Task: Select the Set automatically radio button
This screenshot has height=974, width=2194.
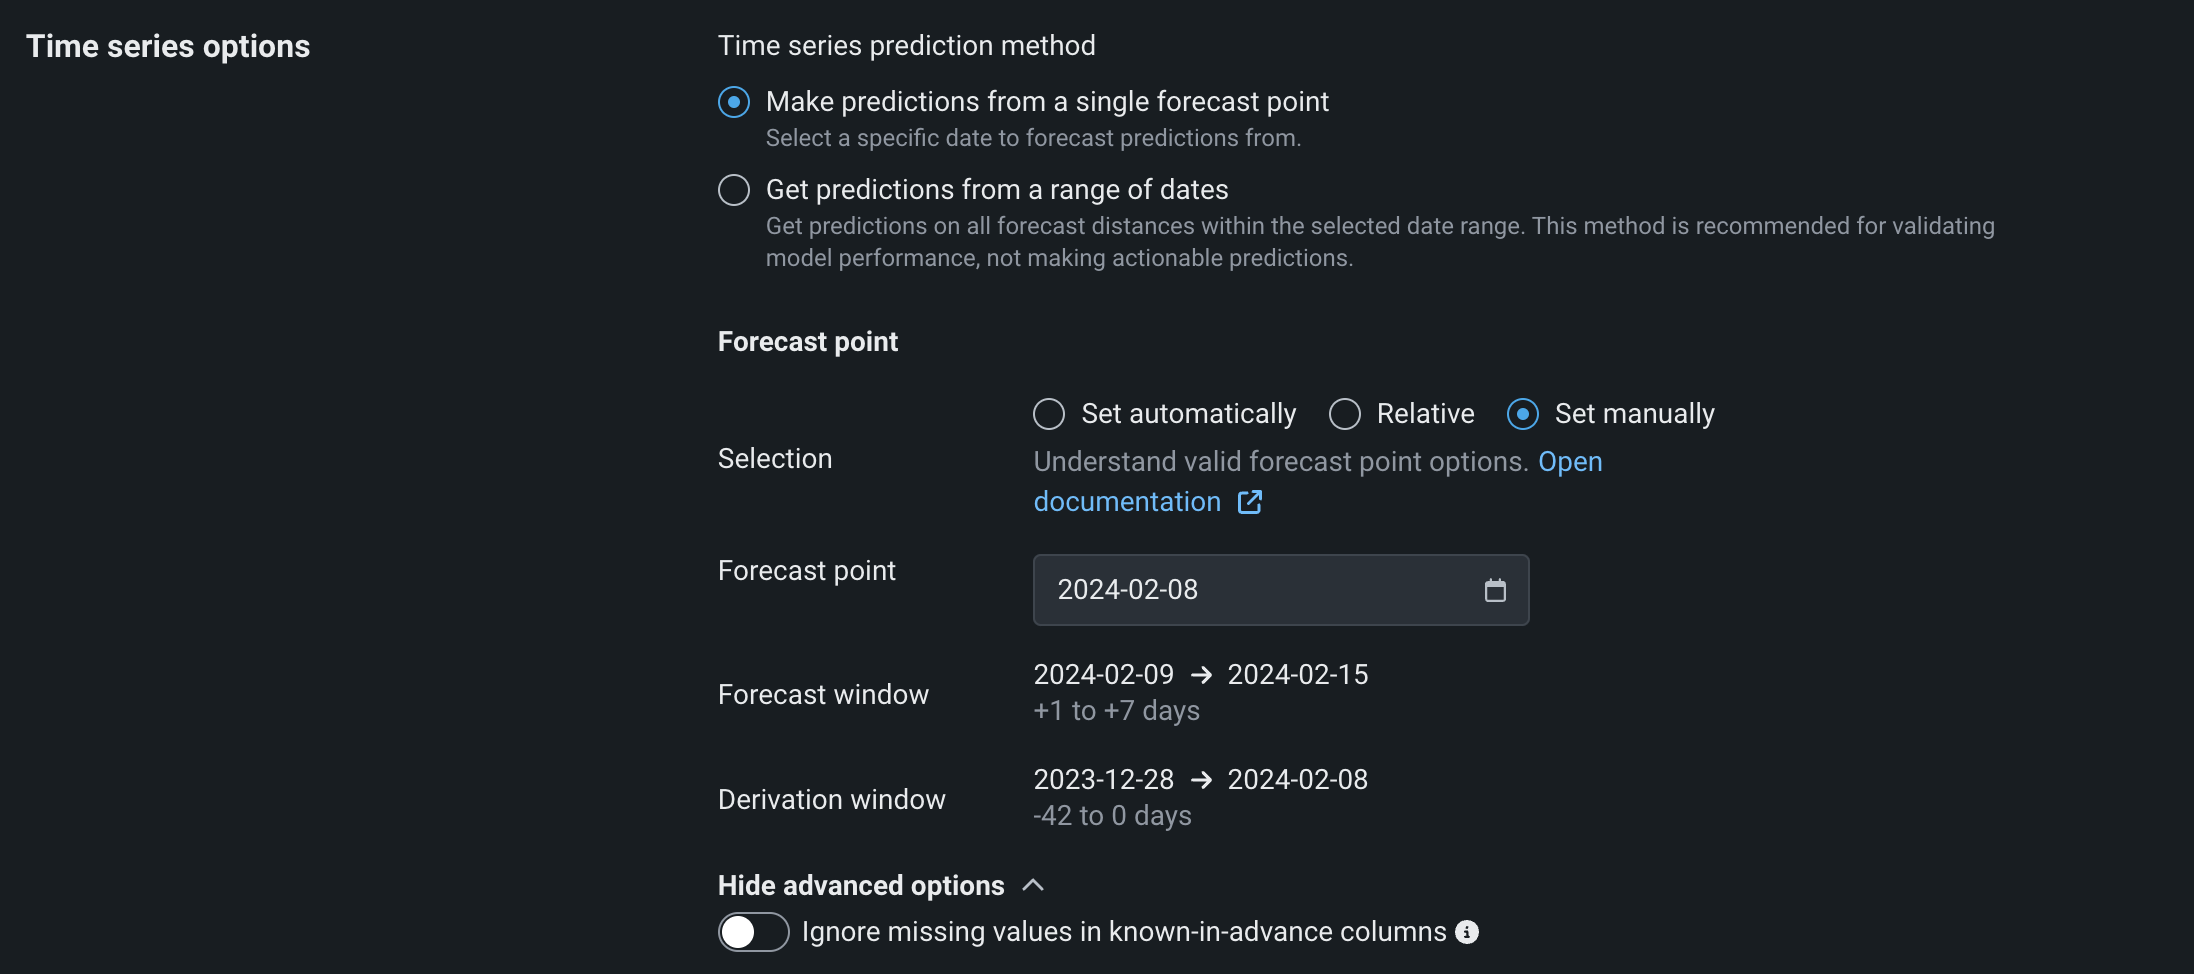Action: point(1049,414)
